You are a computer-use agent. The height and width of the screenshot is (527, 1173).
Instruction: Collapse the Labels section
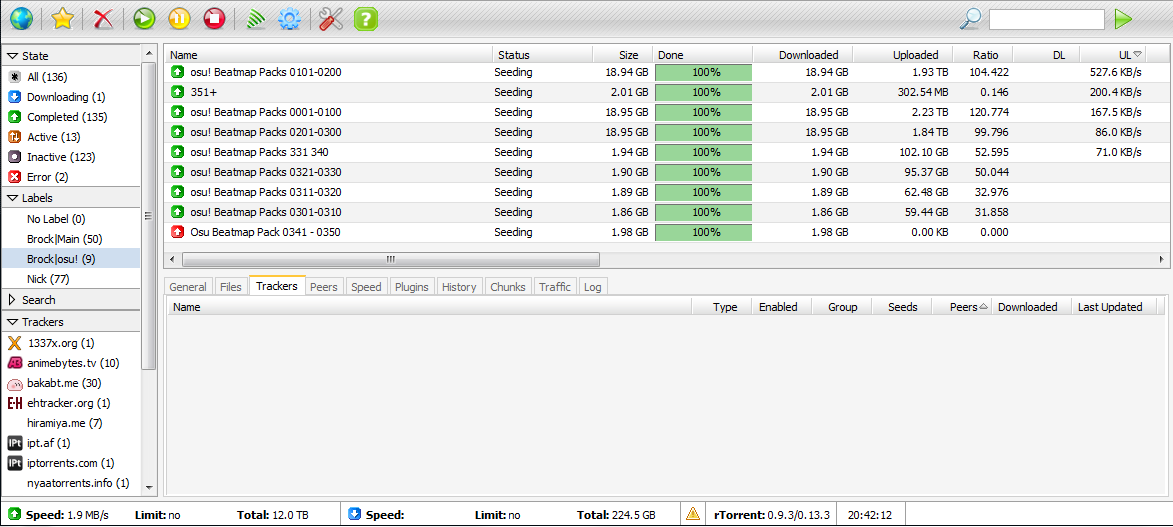(x=13, y=198)
